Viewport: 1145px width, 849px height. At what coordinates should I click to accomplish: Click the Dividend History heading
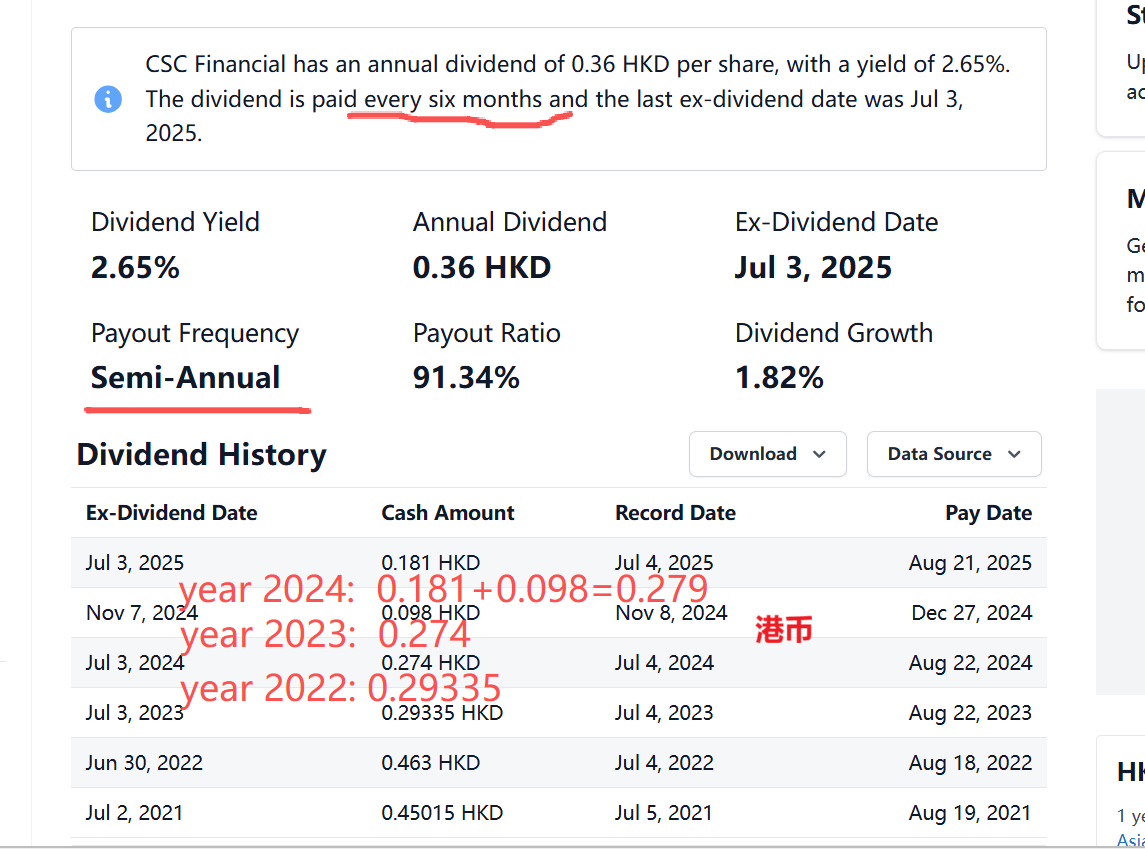pyautogui.click(x=201, y=455)
